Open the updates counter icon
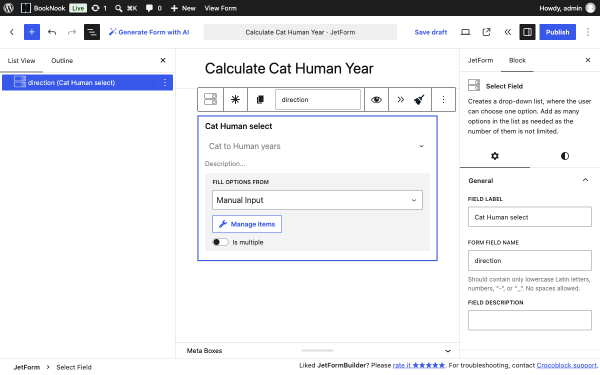Image resolution: width=600 pixels, height=375 pixels. pyautogui.click(x=99, y=8)
